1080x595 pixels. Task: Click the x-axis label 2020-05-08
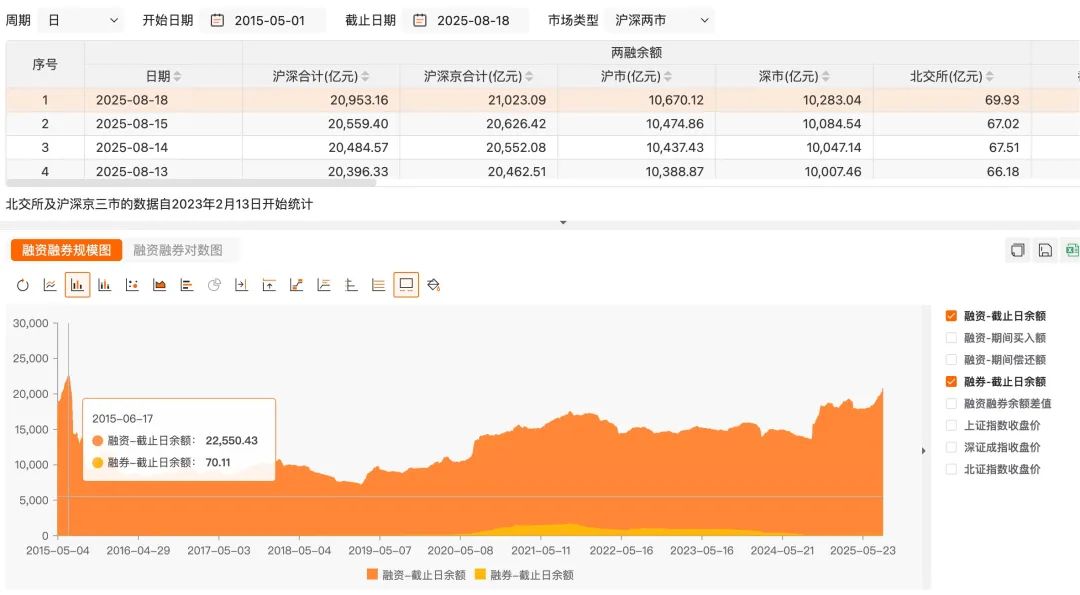tap(460, 551)
